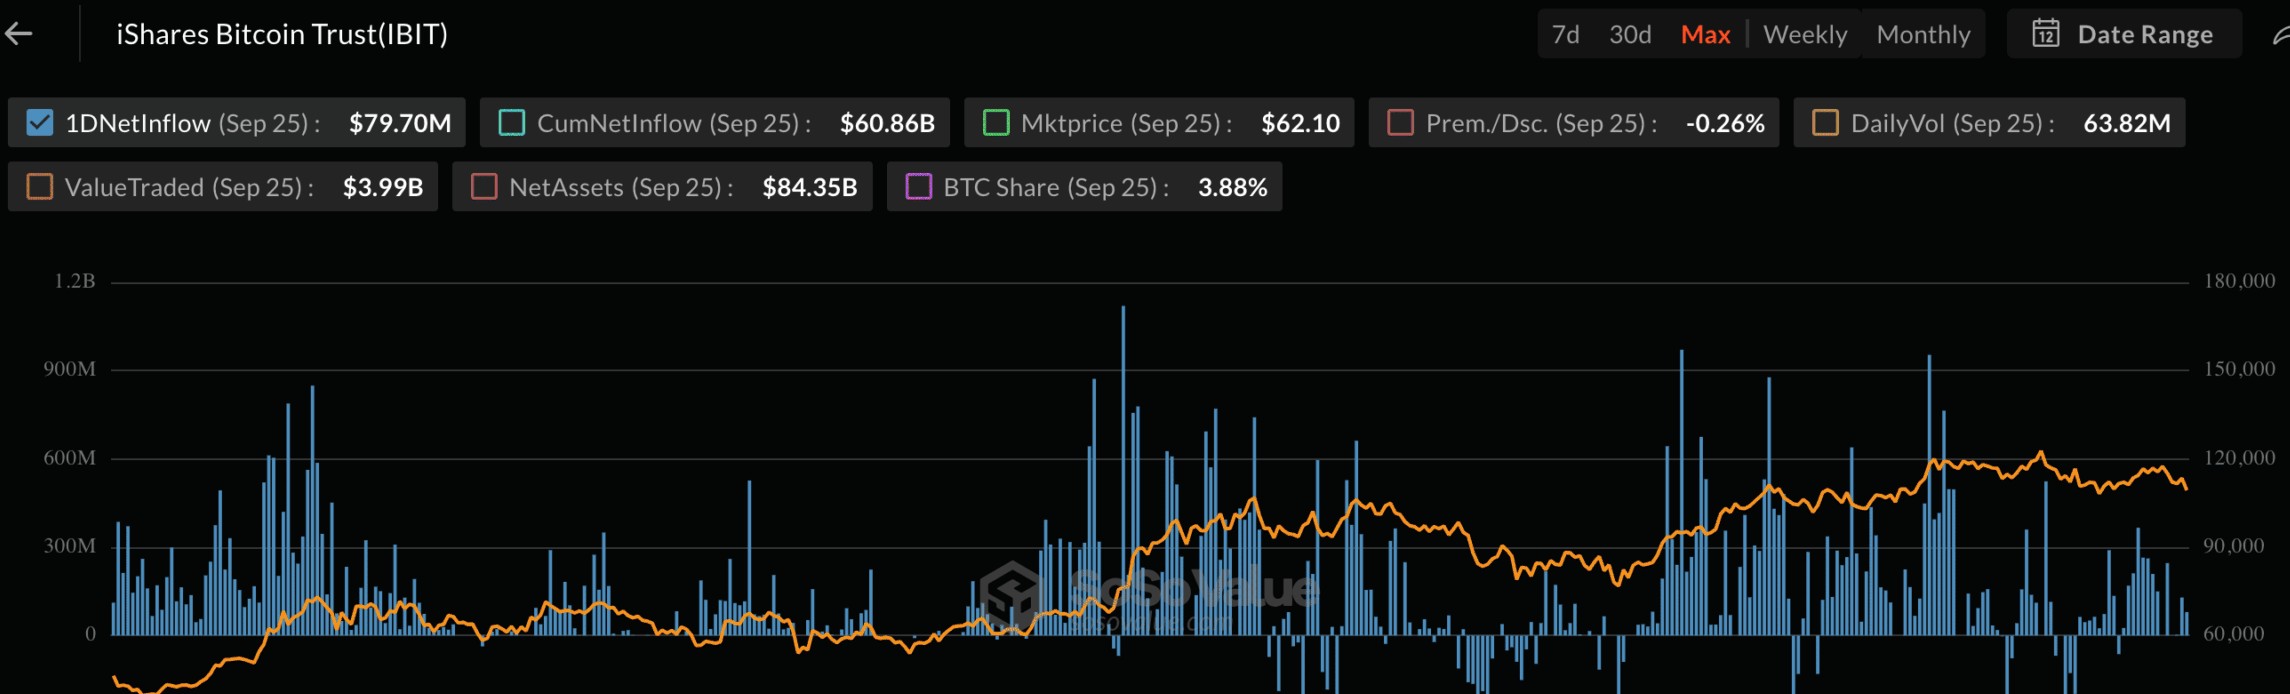2290x694 pixels.
Task: Click the 900M left axis label
Action: click(x=70, y=369)
